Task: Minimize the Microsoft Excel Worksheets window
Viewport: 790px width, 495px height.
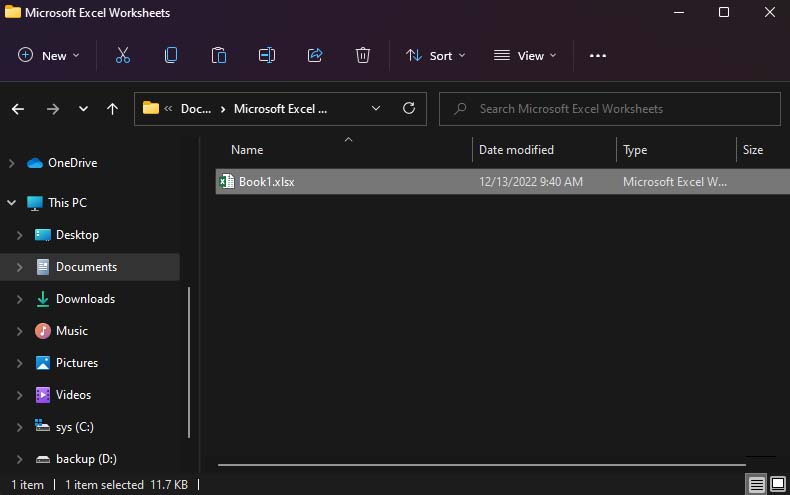Action: pos(679,12)
